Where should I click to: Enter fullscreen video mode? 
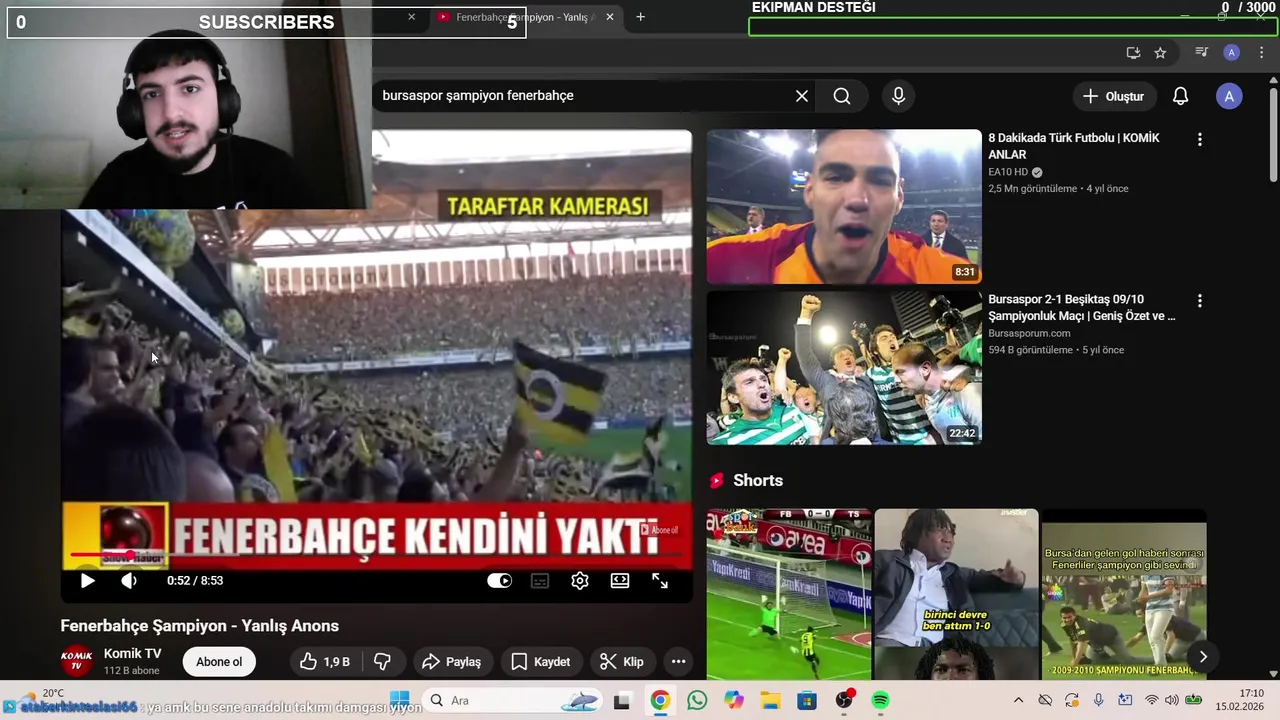click(x=660, y=581)
